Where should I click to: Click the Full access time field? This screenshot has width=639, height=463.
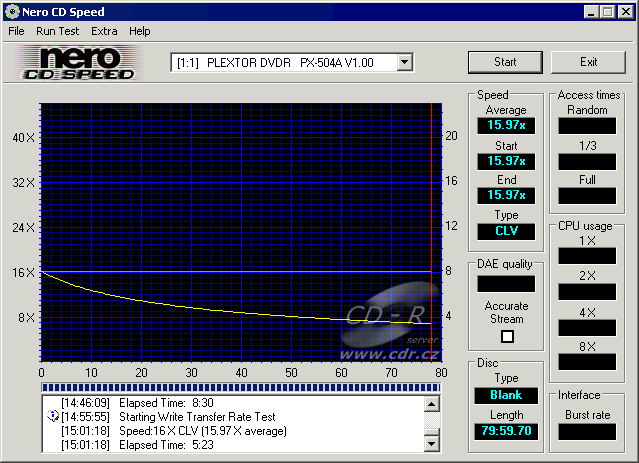coord(587,196)
